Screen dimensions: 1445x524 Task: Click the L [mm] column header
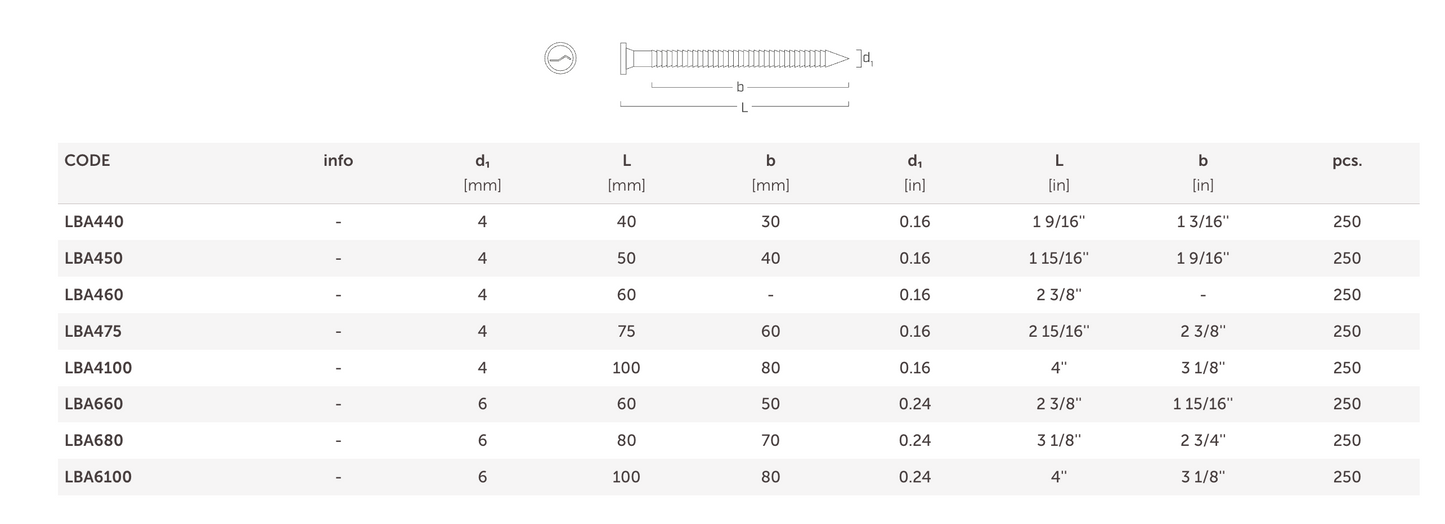tap(626, 172)
